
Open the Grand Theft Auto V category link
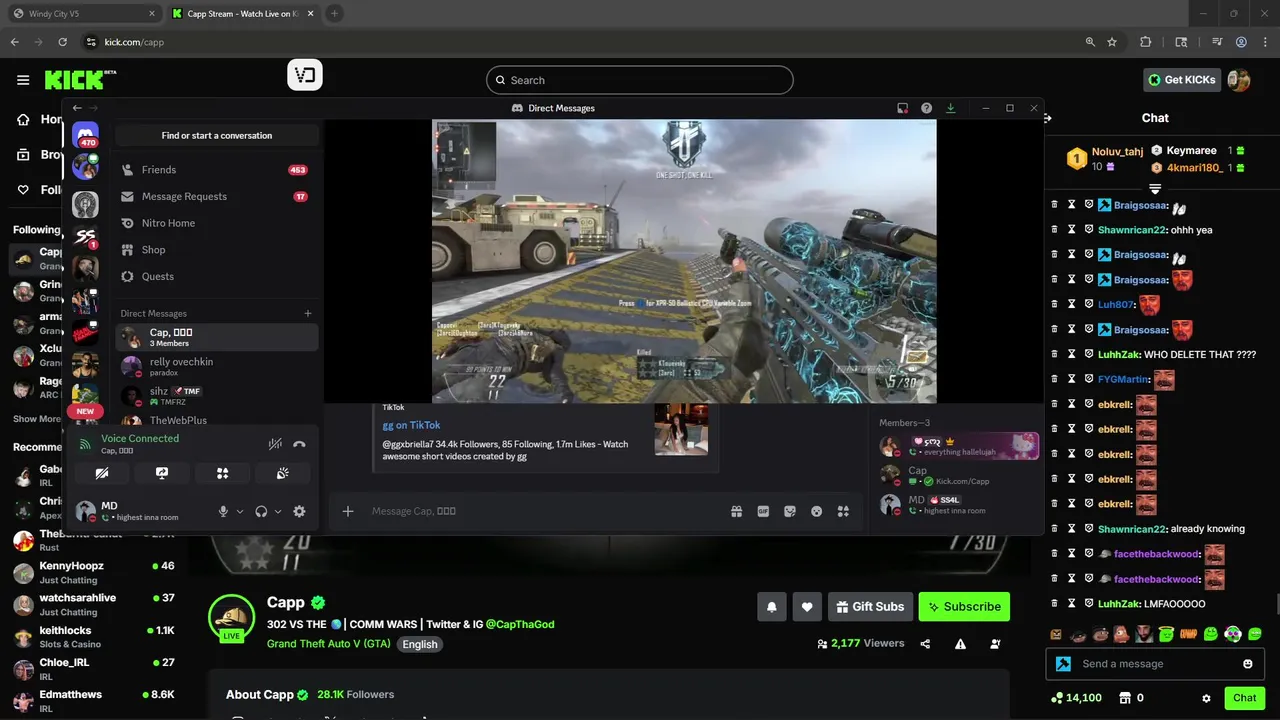pyautogui.click(x=329, y=643)
